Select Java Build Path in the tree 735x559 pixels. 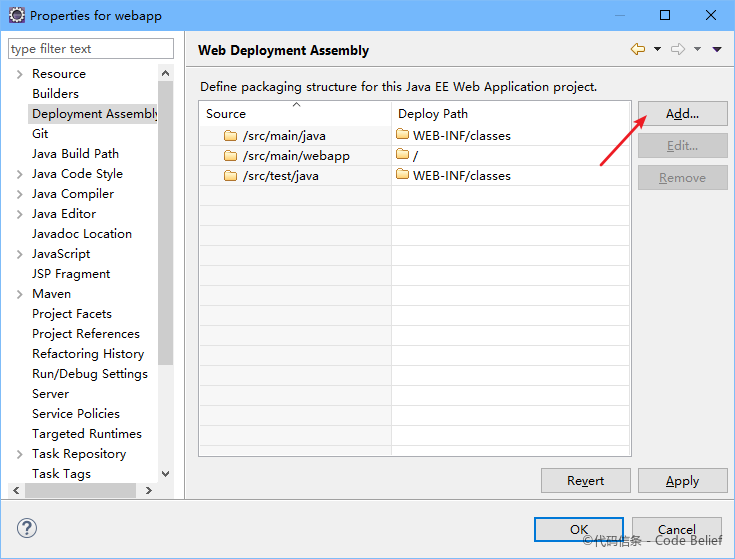[x=75, y=154]
